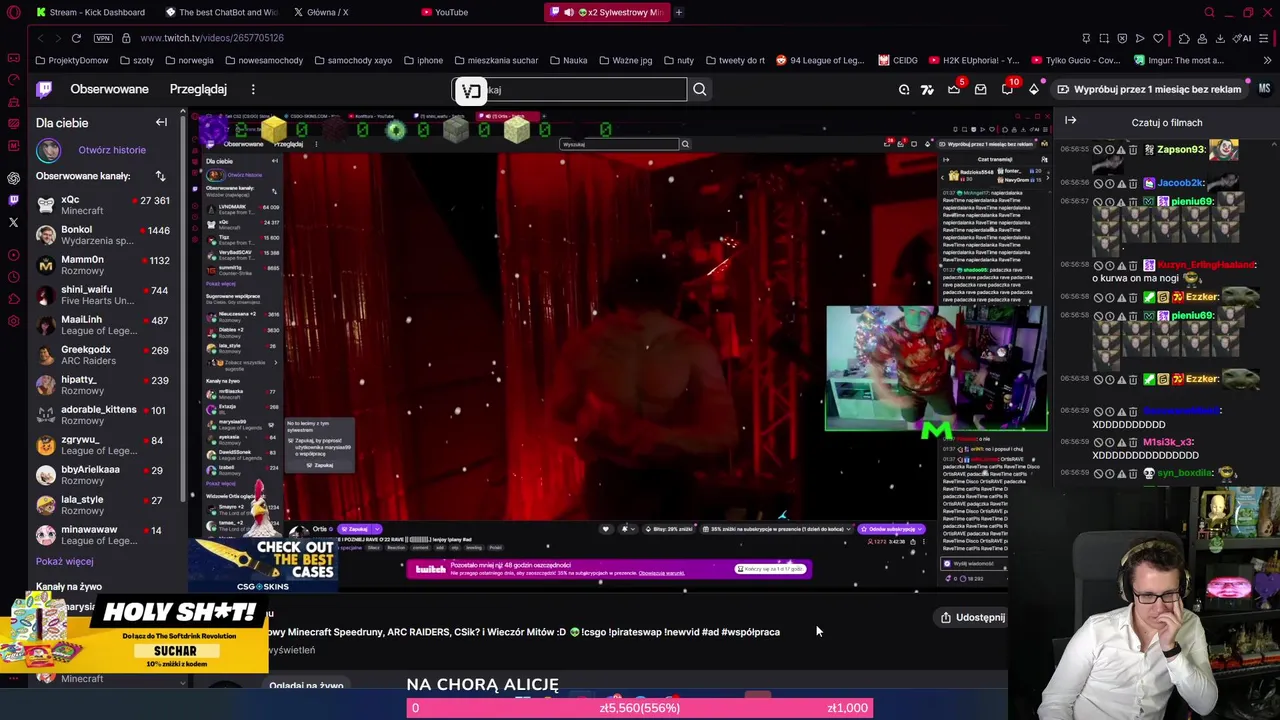Open shini_waifu channel in the sidebar
Viewport: 1280px width, 720px height.
[x=103, y=295]
